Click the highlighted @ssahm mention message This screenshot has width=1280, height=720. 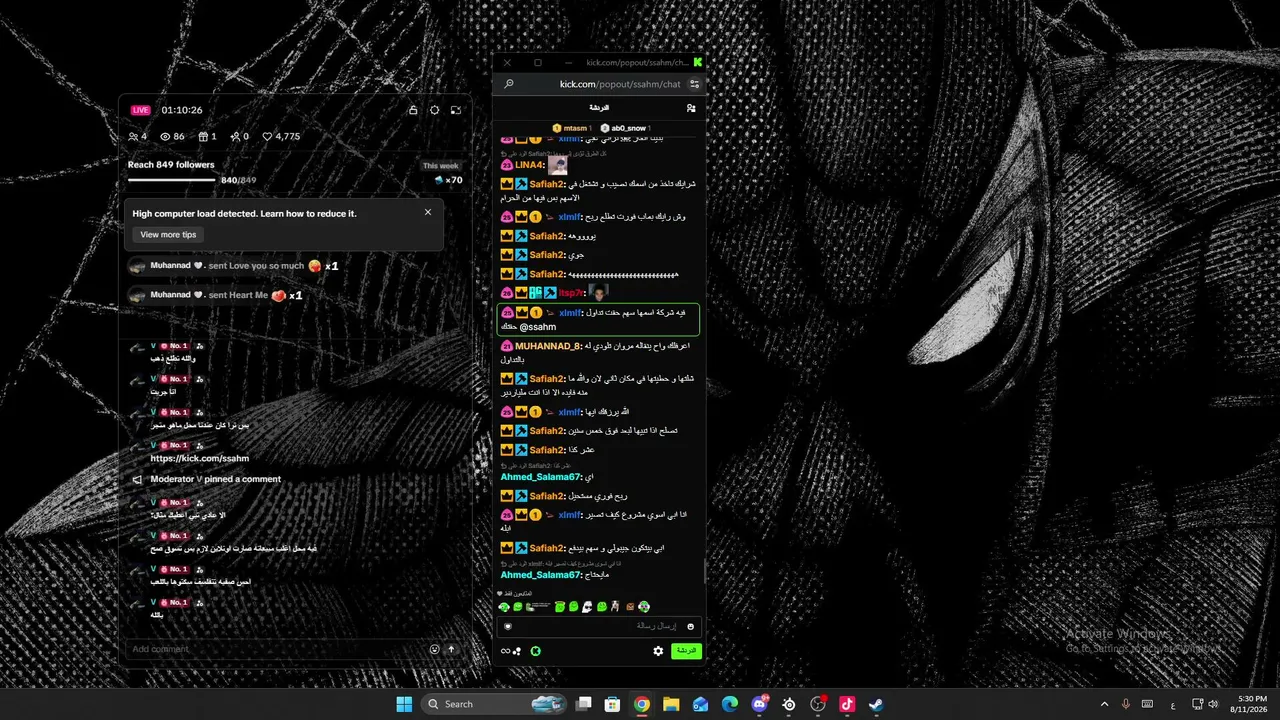[x=599, y=320]
